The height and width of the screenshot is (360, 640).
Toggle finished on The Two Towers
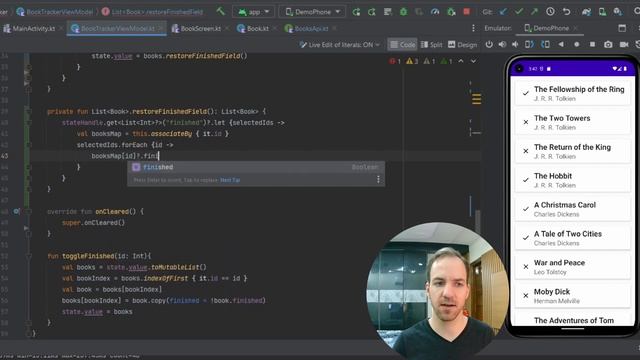[526, 122]
